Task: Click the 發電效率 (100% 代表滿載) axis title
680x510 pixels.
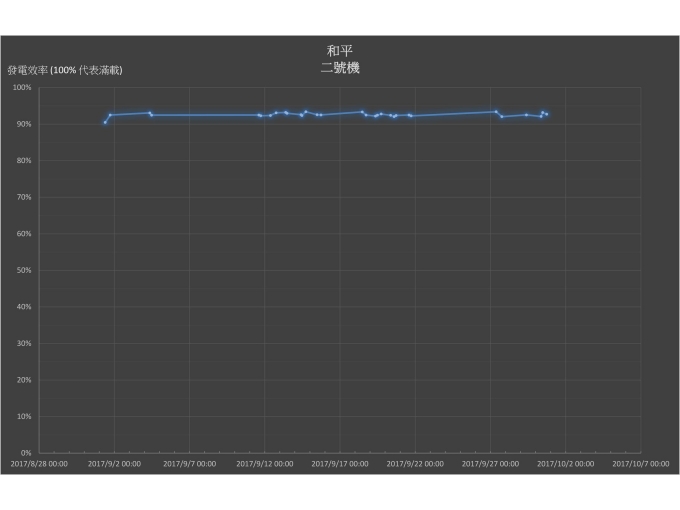Action: [65, 71]
